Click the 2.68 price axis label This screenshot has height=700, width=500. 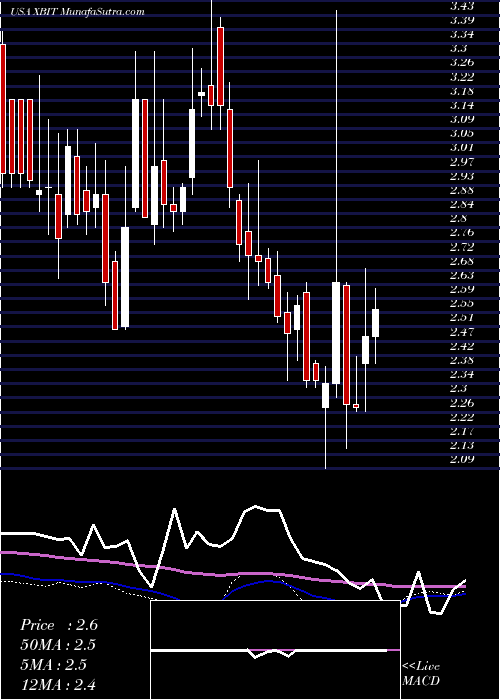click(462, 261)
